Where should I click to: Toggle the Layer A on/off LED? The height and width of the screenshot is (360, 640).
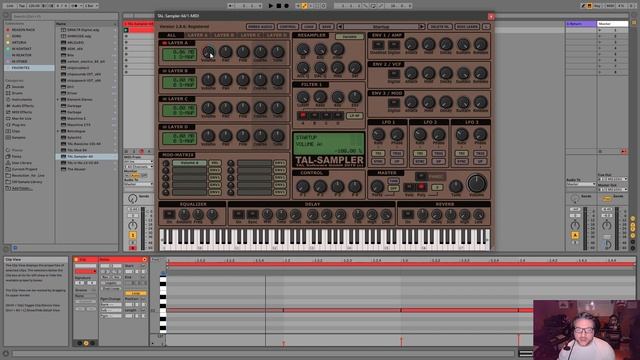[164, 43]
